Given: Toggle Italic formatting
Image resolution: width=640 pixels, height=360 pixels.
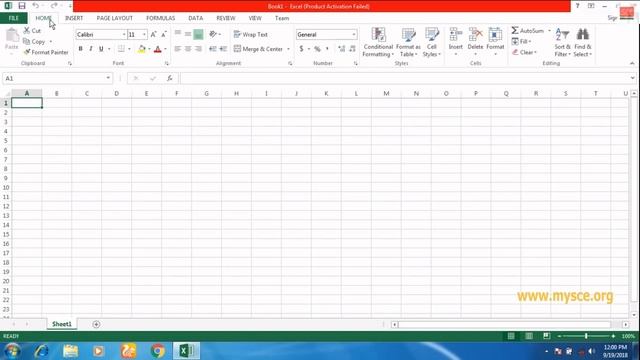Looking at the screenshot, I should (91, 49).
